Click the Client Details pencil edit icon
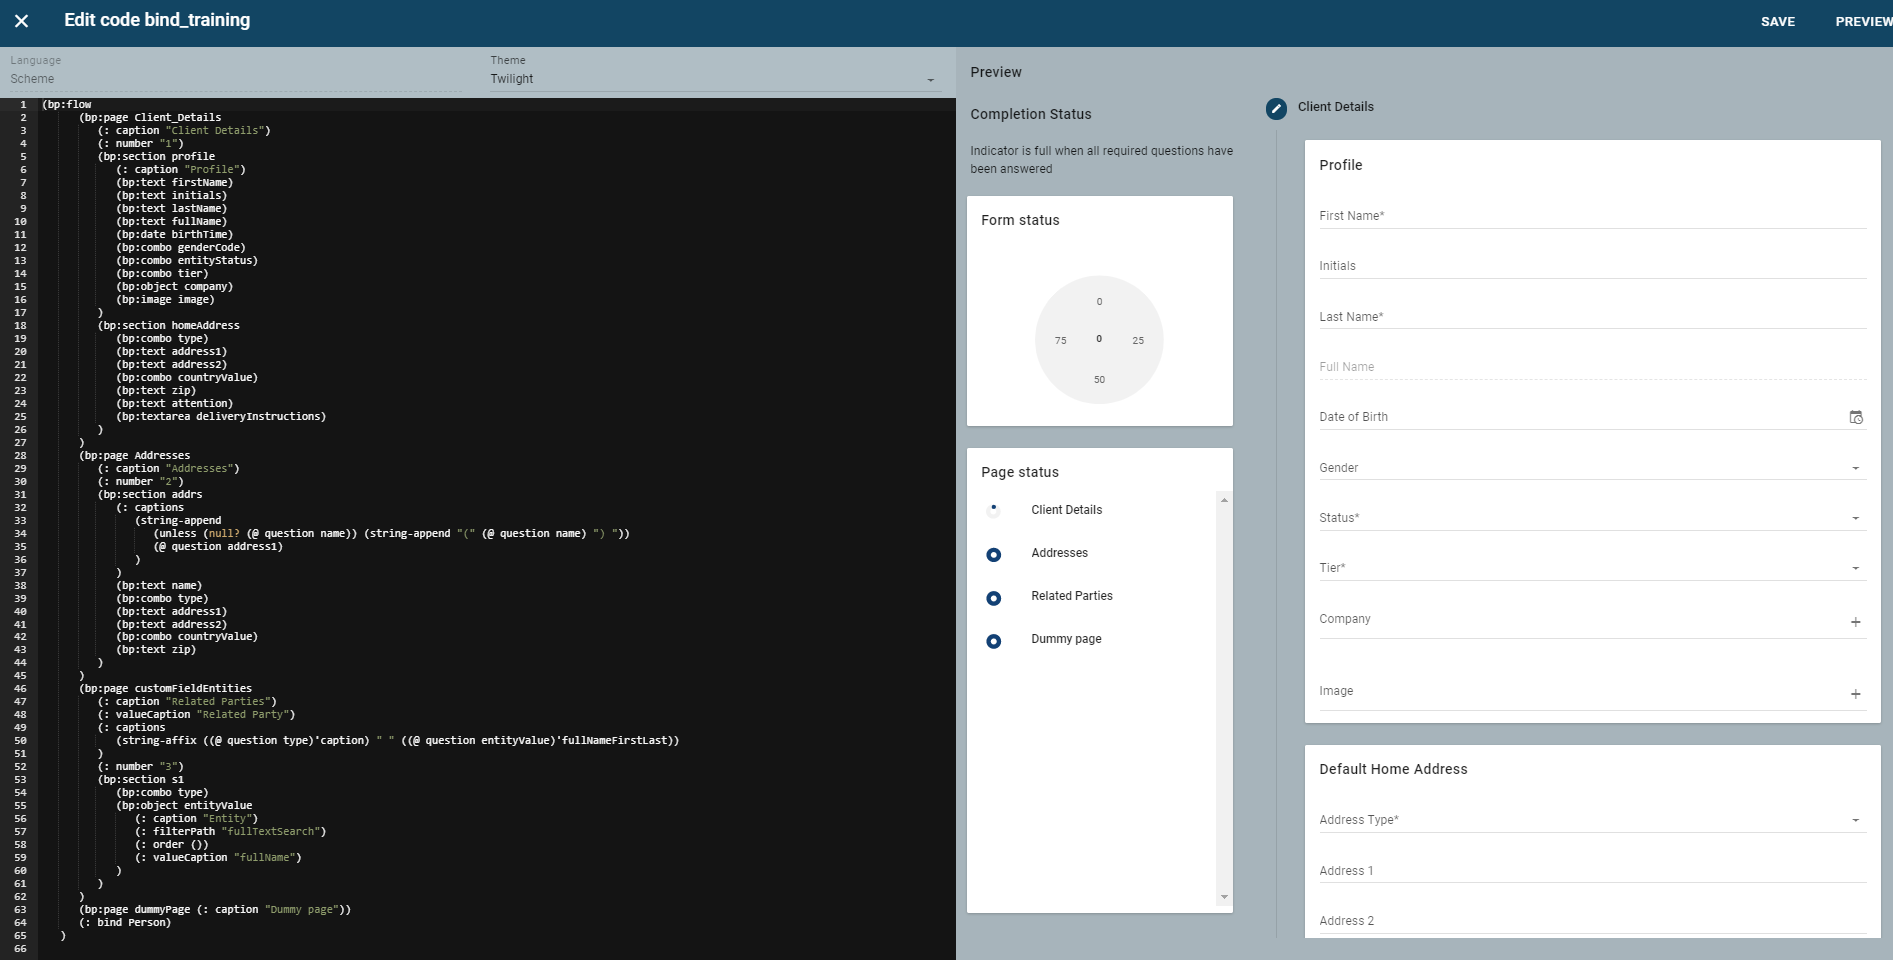 [1276, 108]
